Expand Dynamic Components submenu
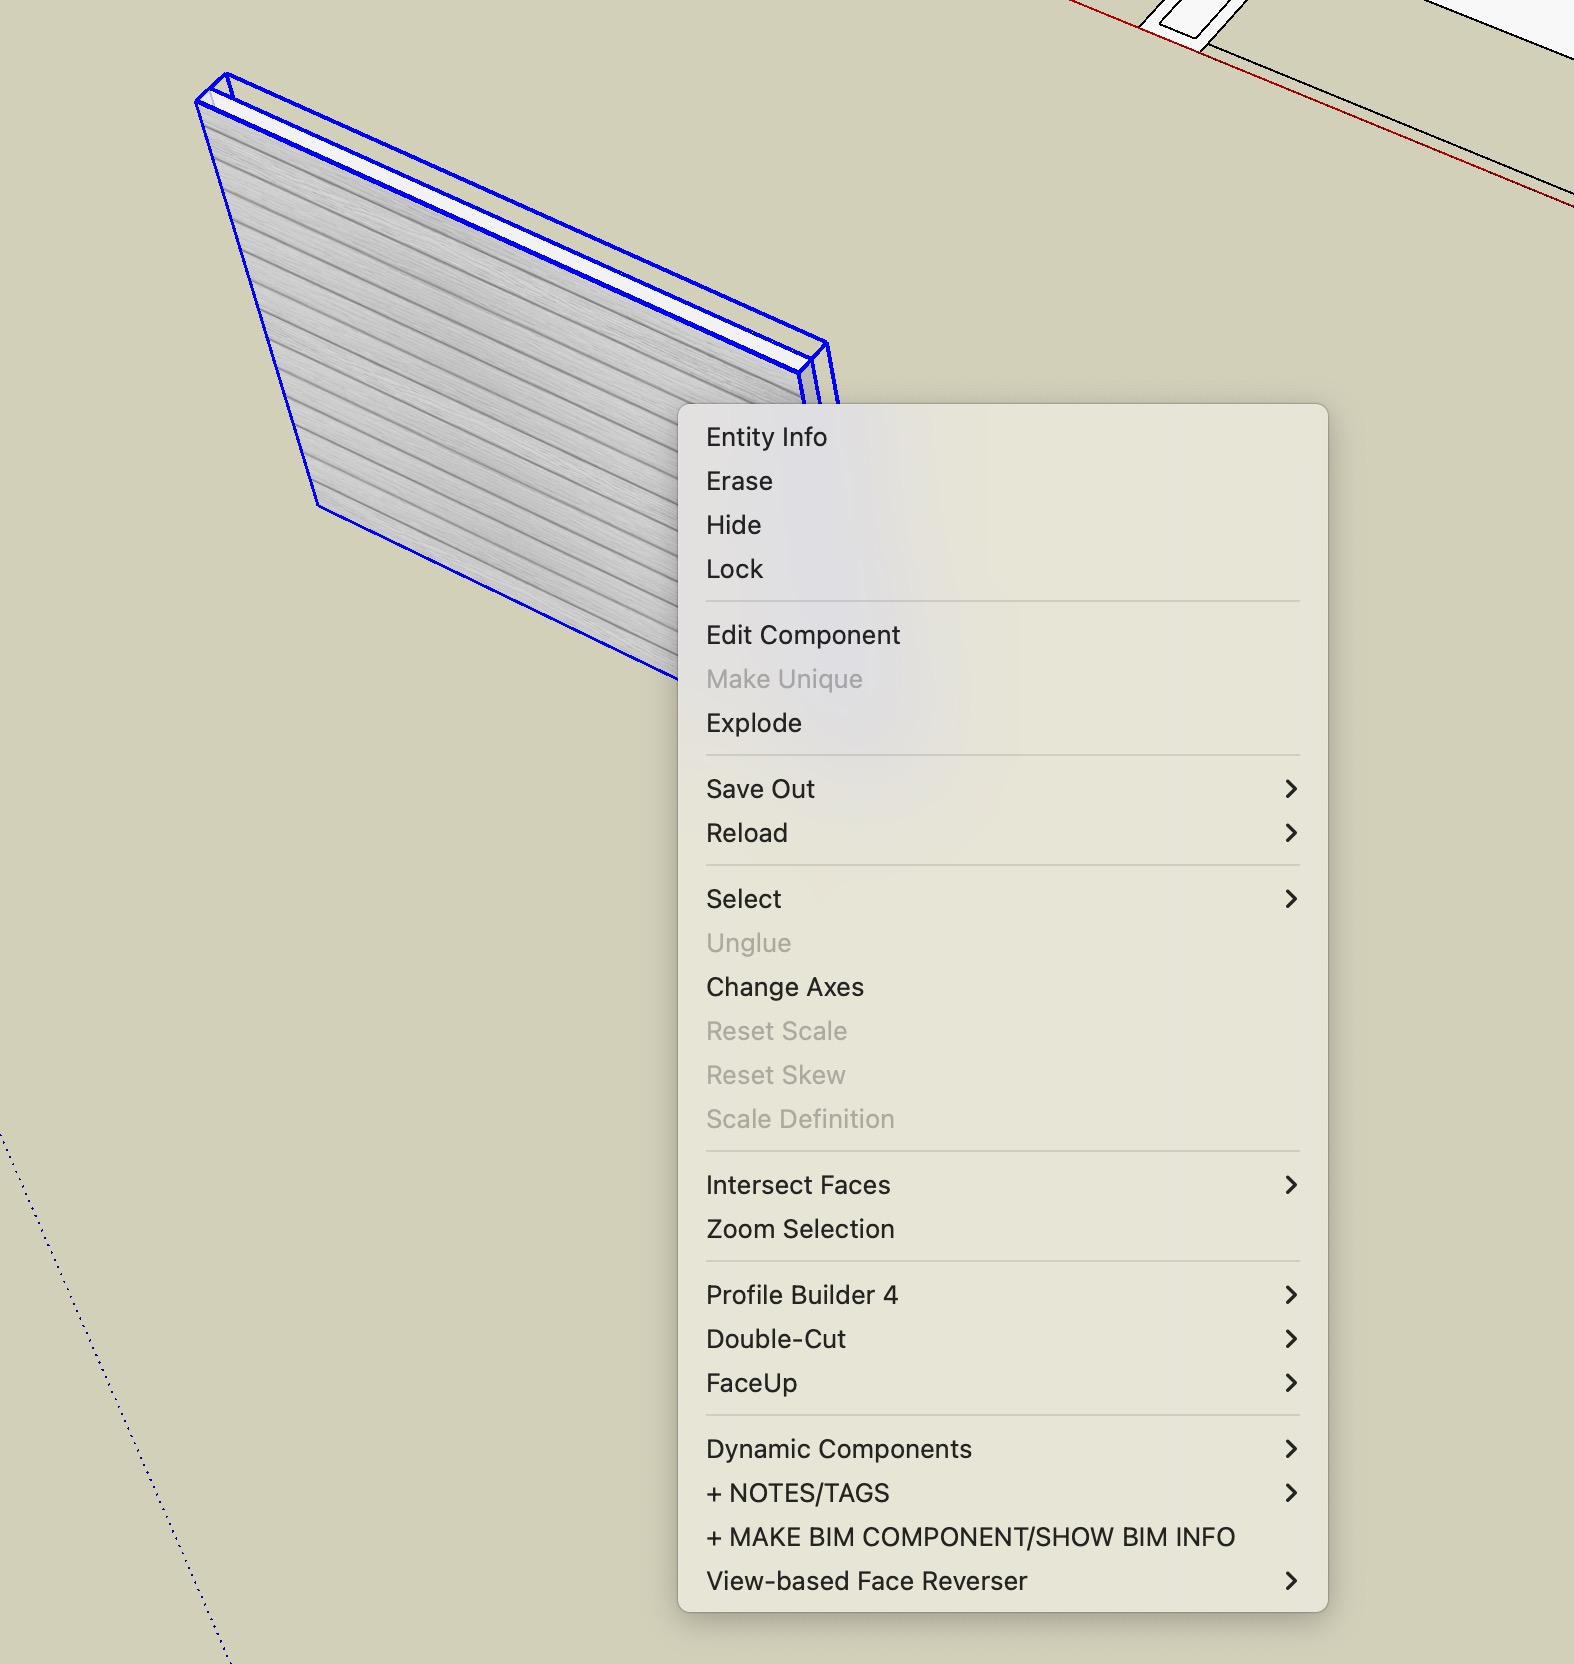Viewport: 1574px width, 1664px height. tap(838, 1449)
